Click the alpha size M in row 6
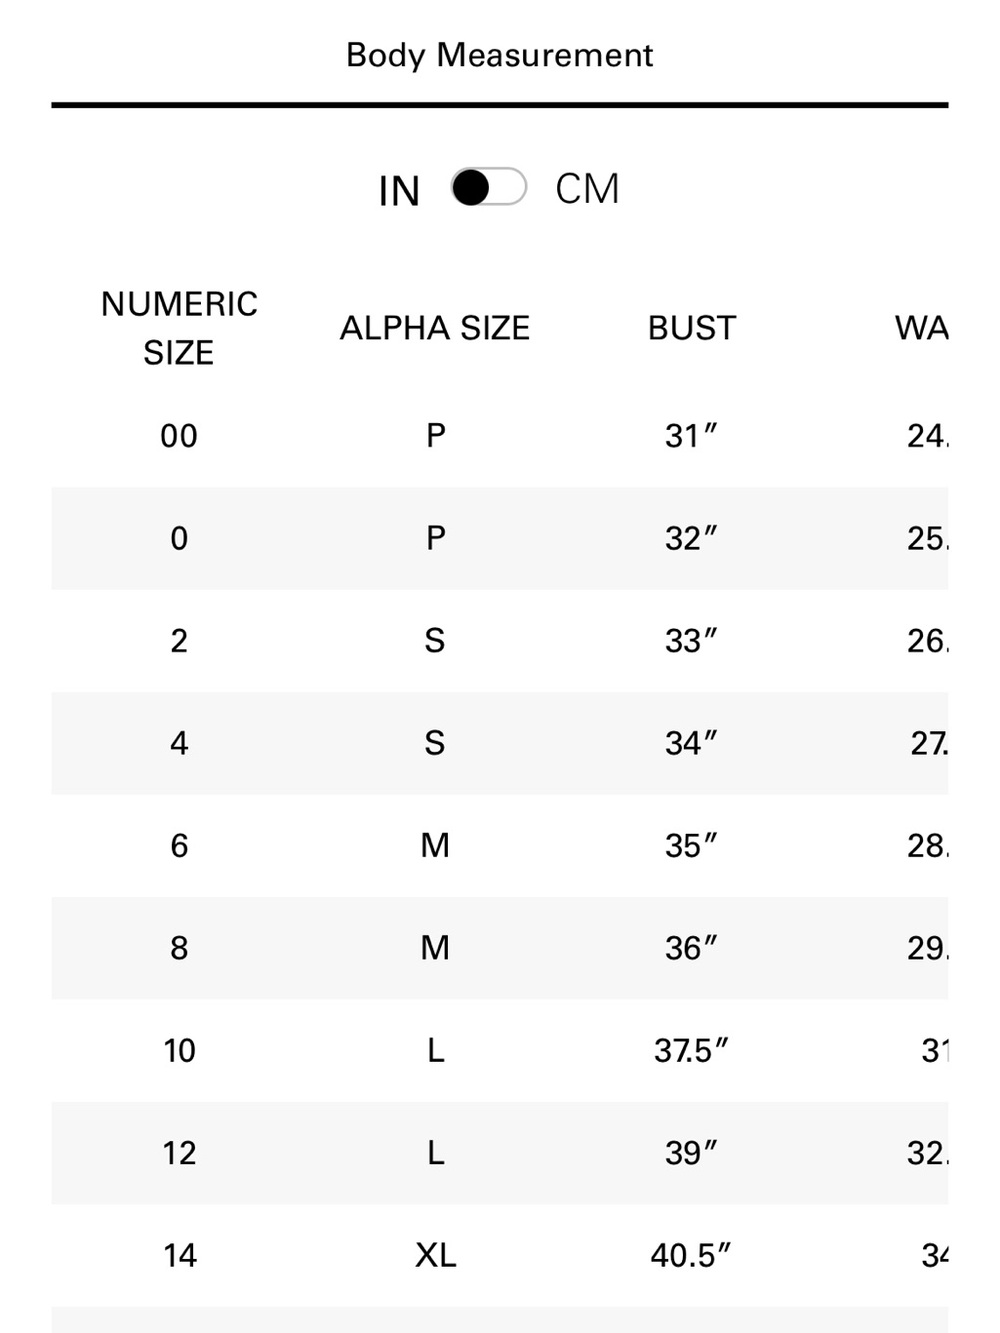 [435, 846]
